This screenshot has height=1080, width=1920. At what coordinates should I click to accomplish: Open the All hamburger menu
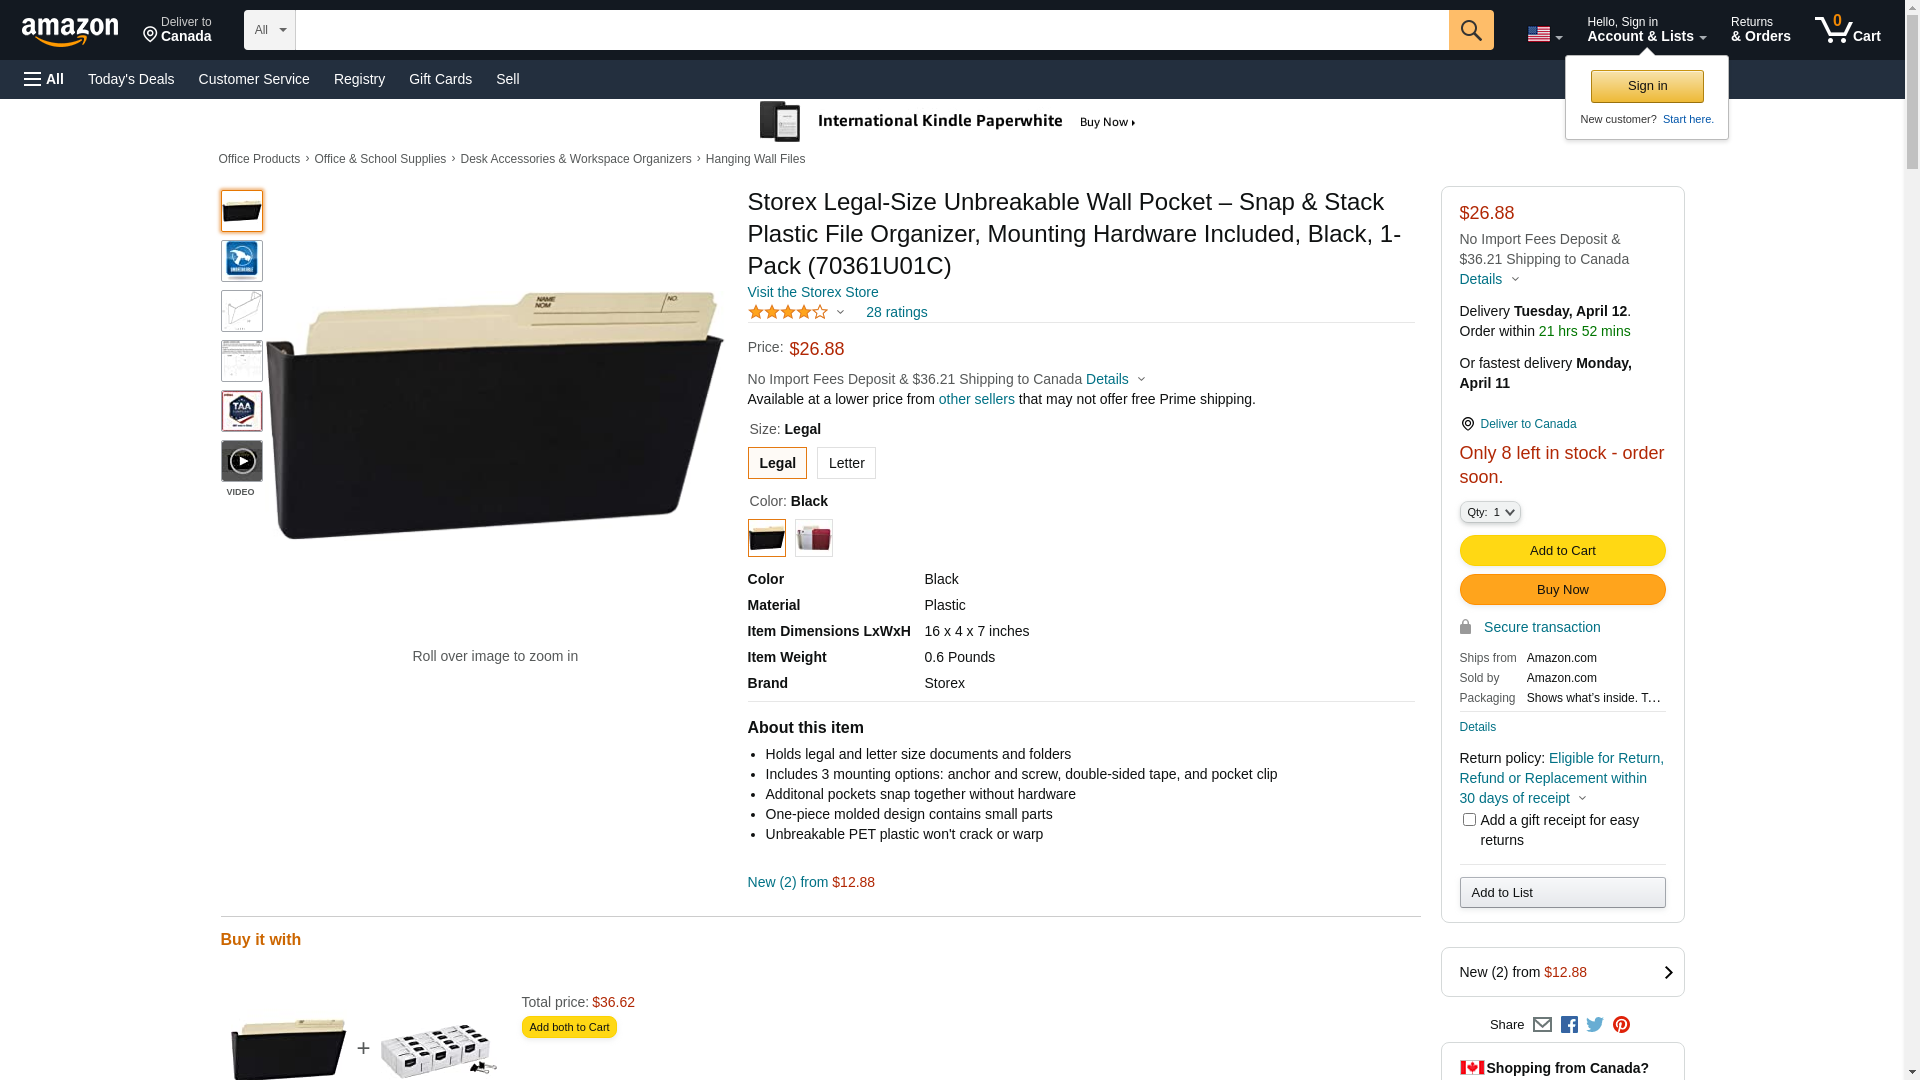[44, 79]
